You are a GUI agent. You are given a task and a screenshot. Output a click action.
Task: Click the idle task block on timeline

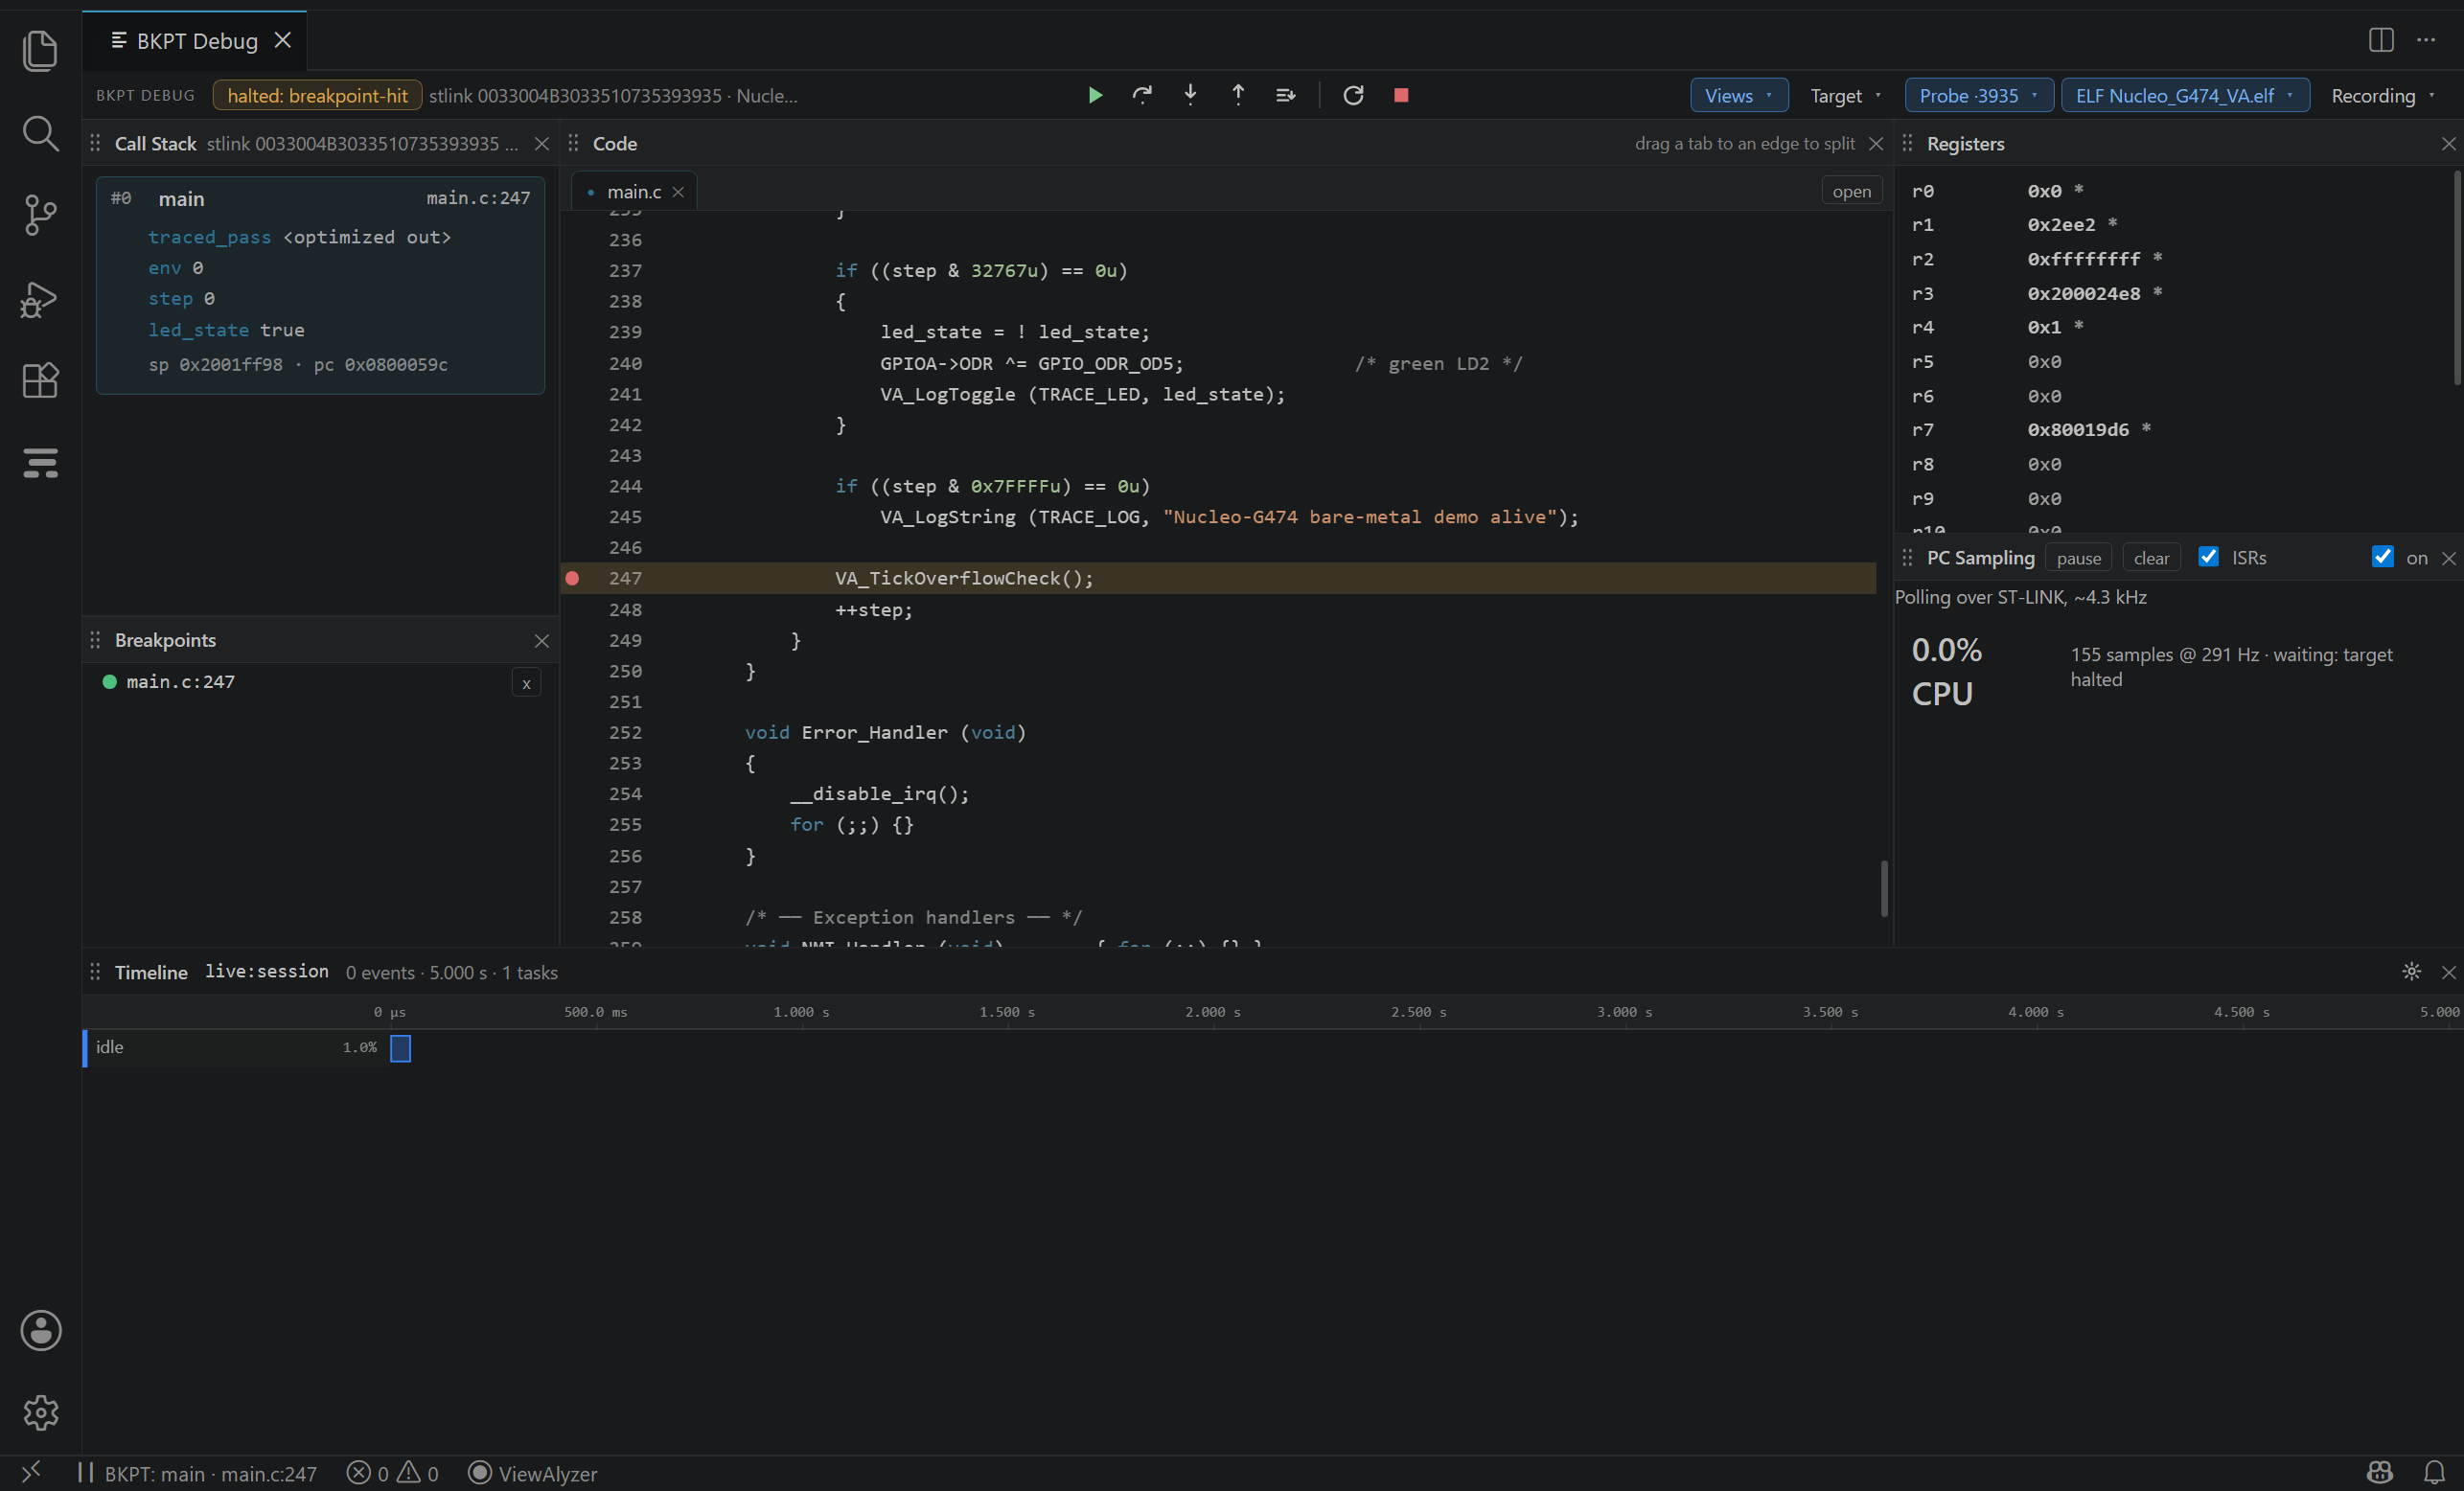coord(400,1048)
